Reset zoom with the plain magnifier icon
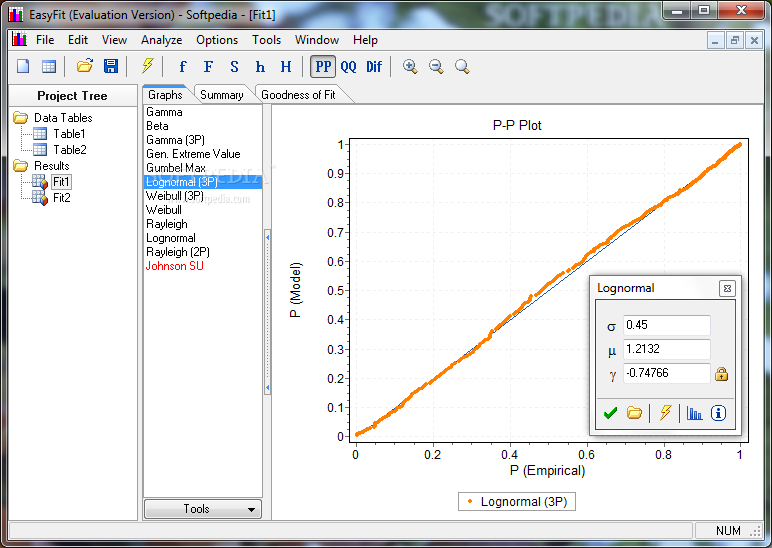Image resolution: width=772 pixels, height=548 pixels. click(x=462, y=66)
